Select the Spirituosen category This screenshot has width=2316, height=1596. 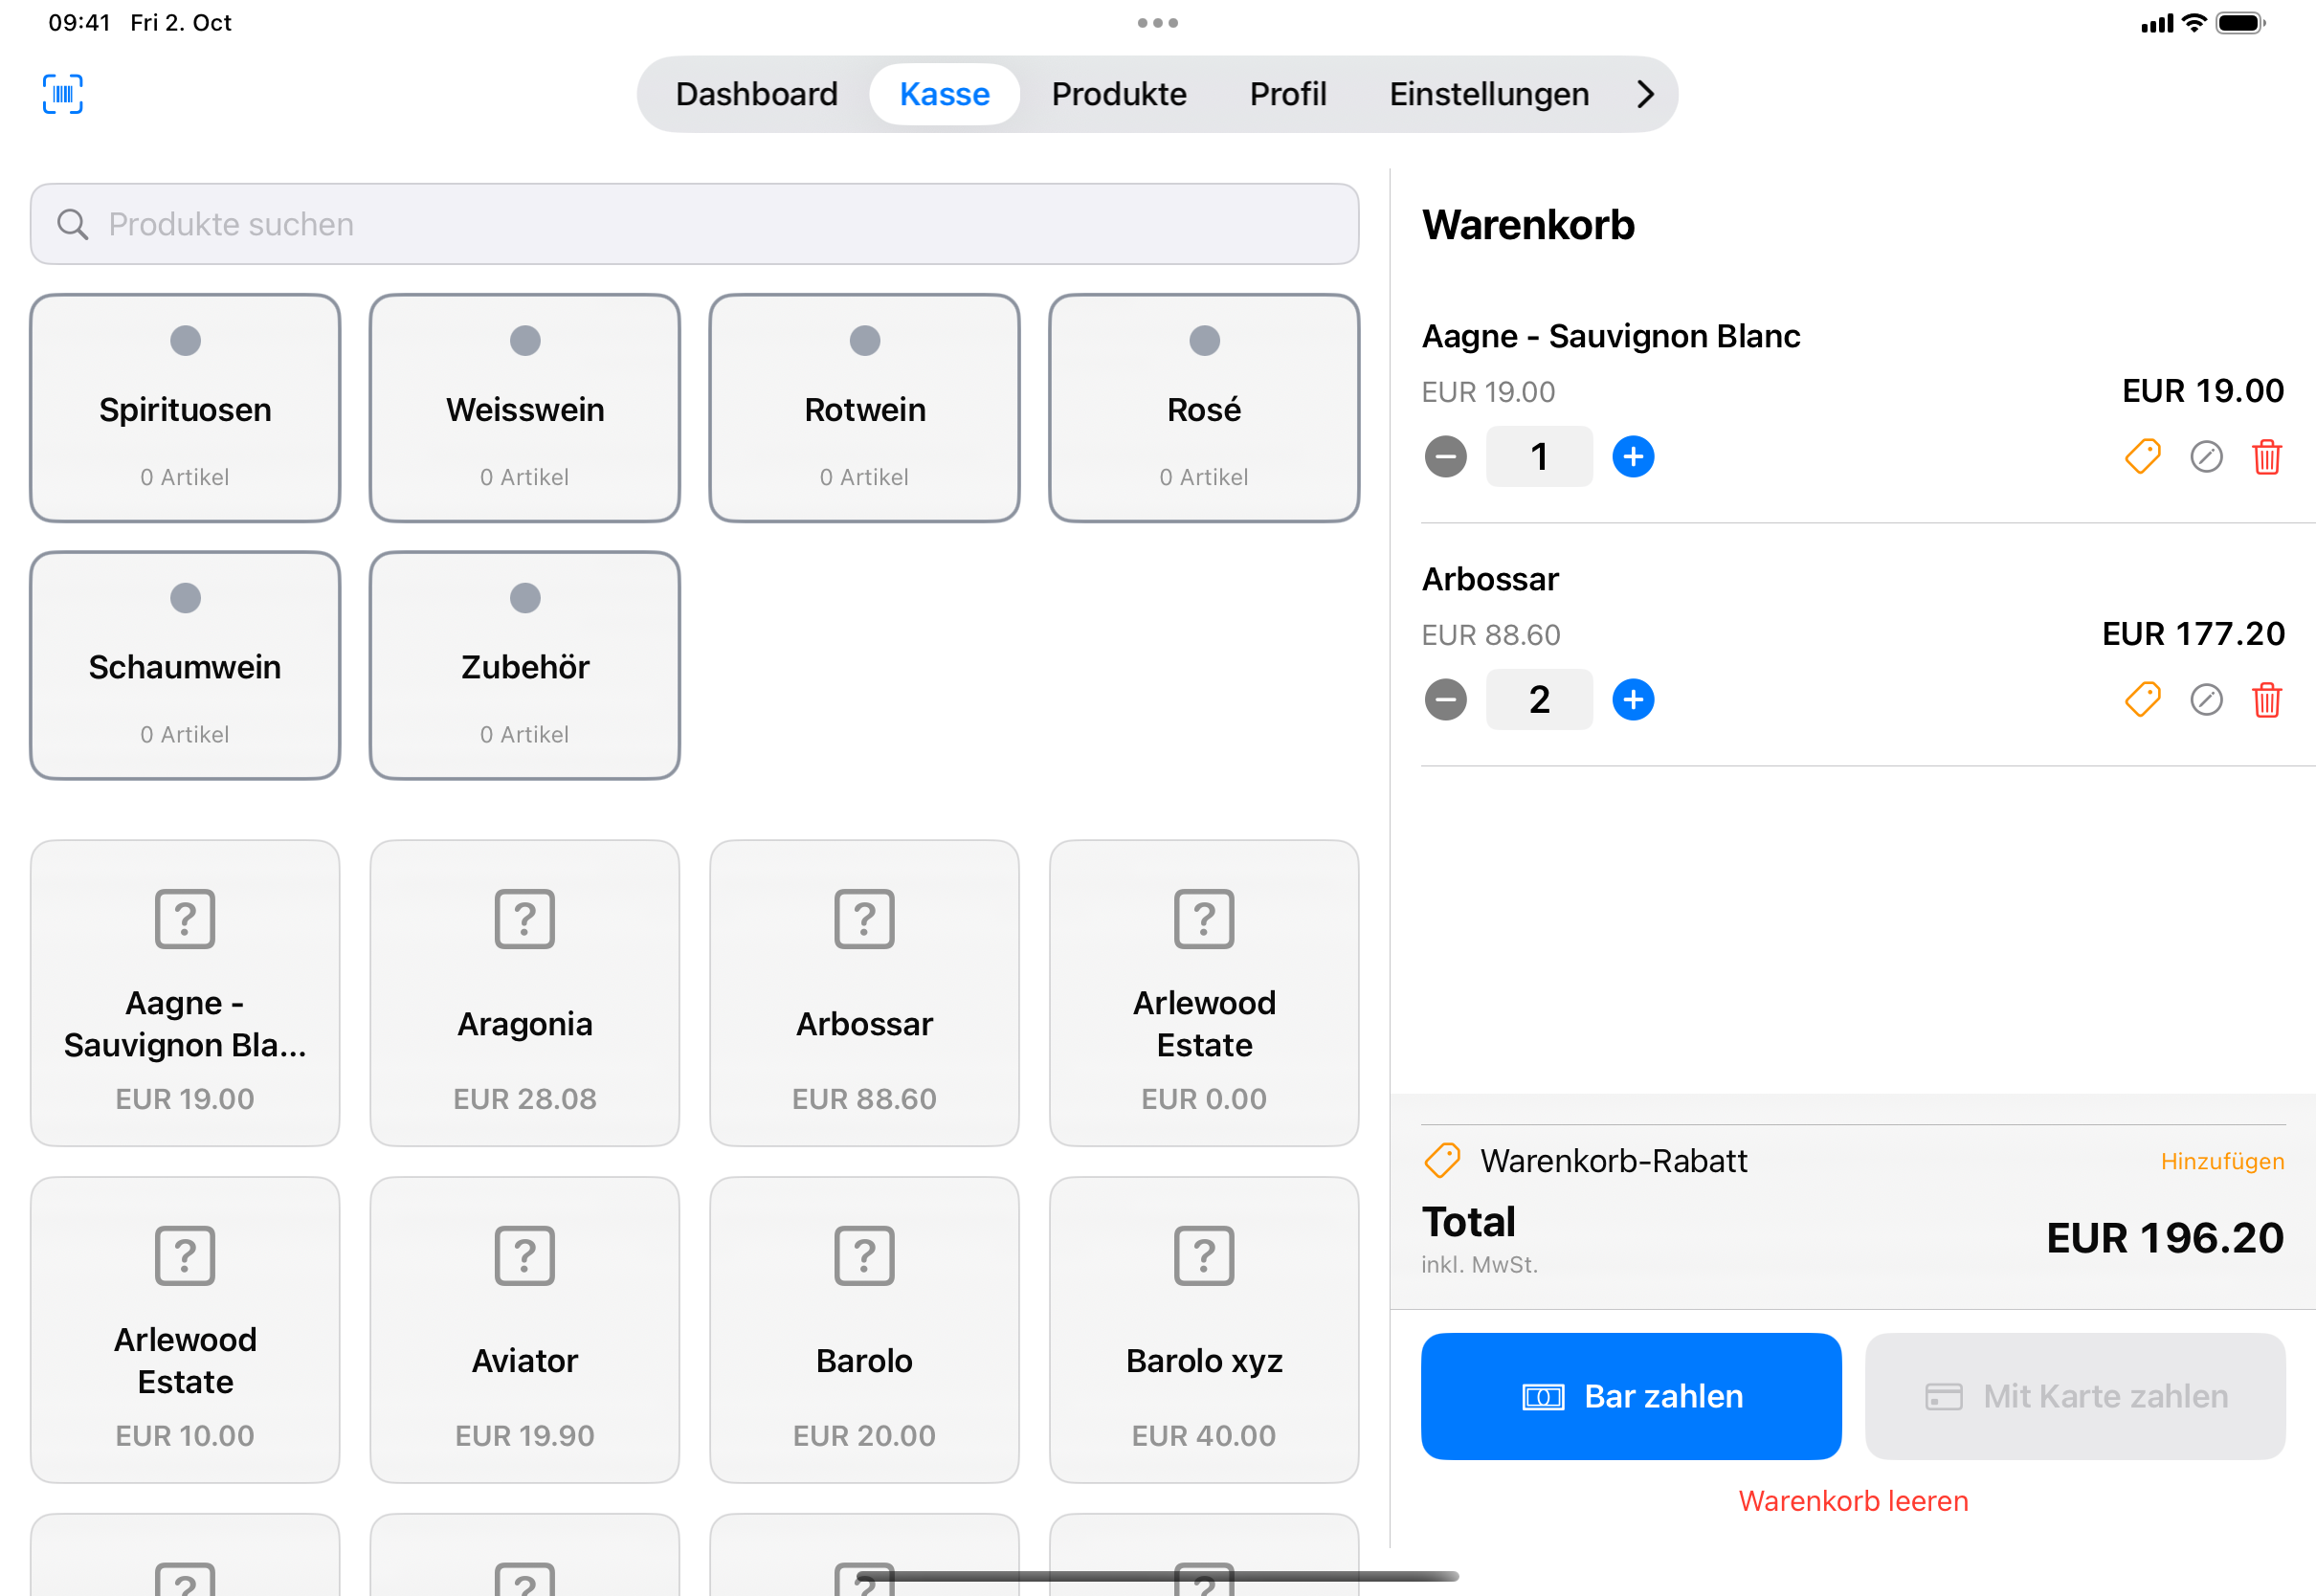tap(185, 408)
